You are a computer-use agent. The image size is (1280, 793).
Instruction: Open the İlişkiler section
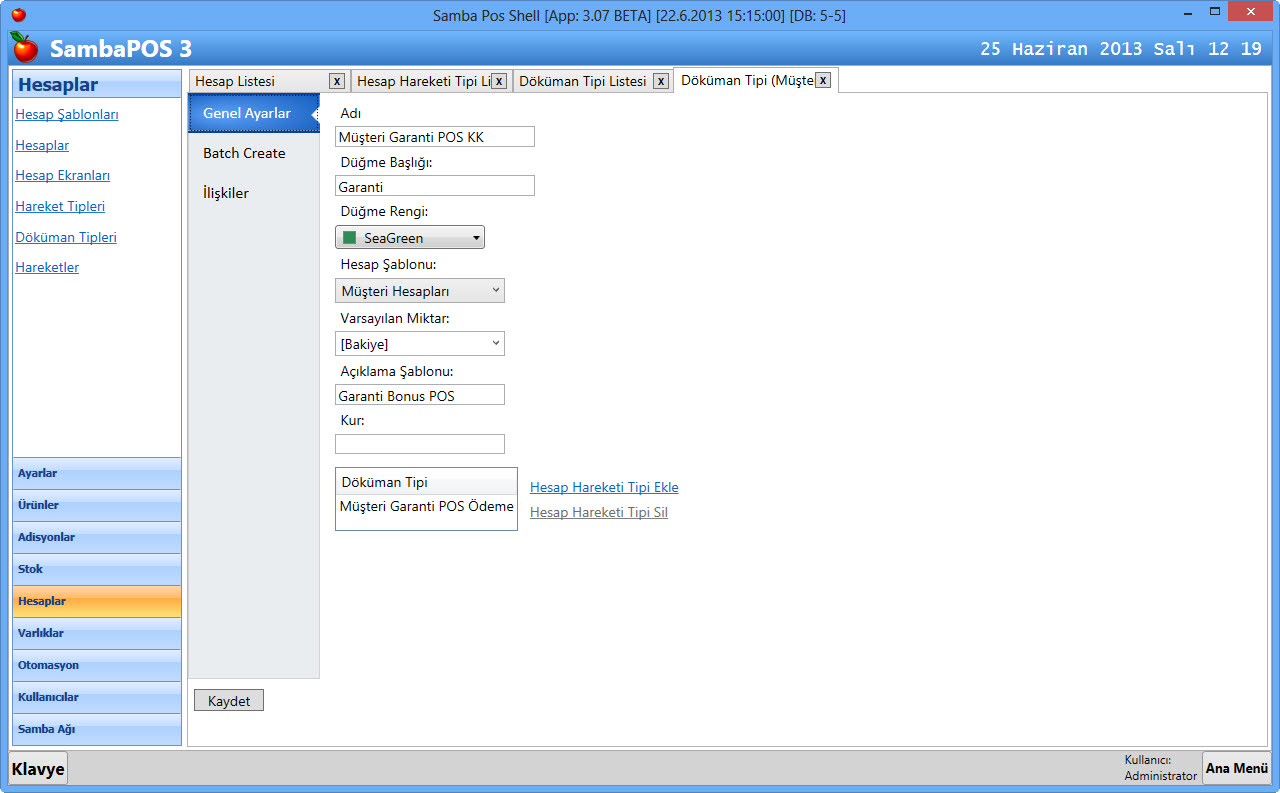226,193
